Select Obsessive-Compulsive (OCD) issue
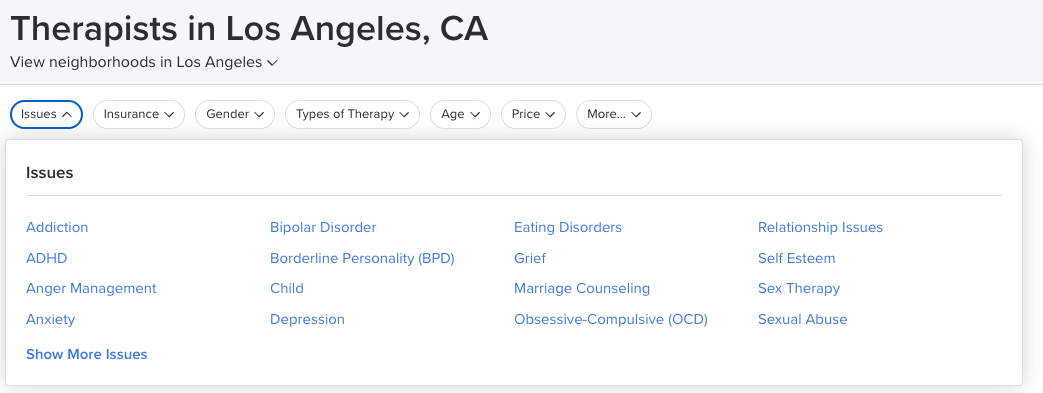 (x=611, y=319)
